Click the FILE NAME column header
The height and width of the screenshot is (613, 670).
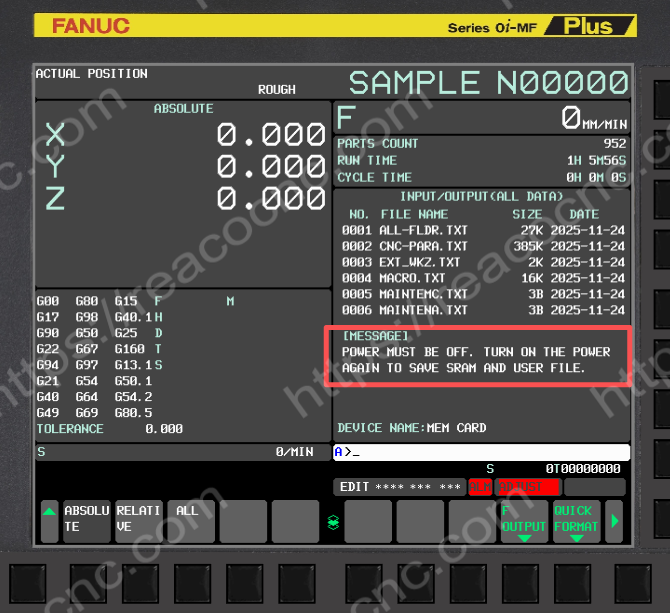tap(414, 214)
